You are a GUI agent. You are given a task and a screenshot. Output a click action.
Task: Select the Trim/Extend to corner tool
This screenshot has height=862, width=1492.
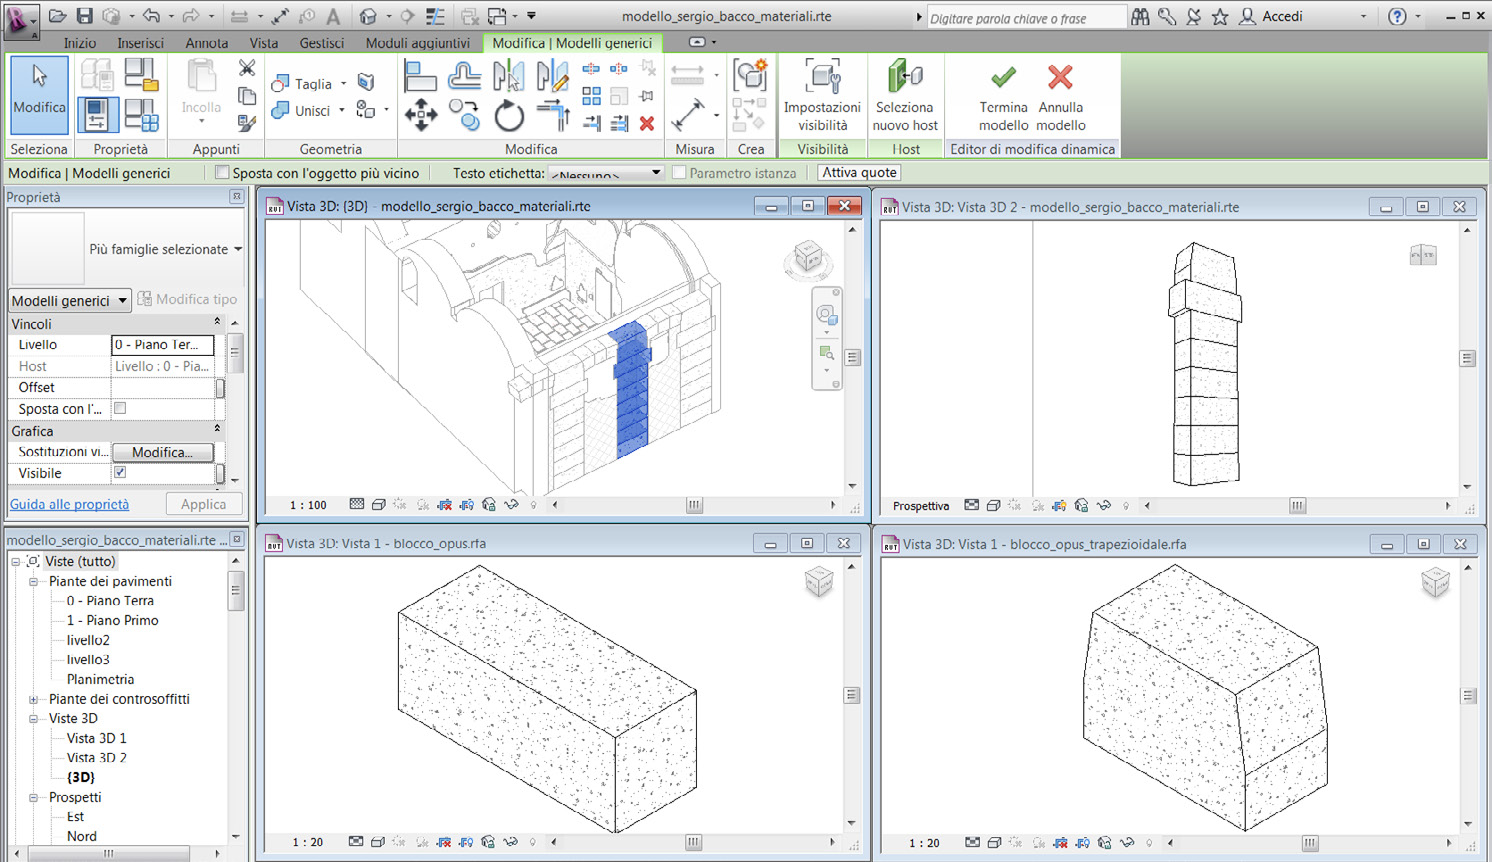click(553, 116)
